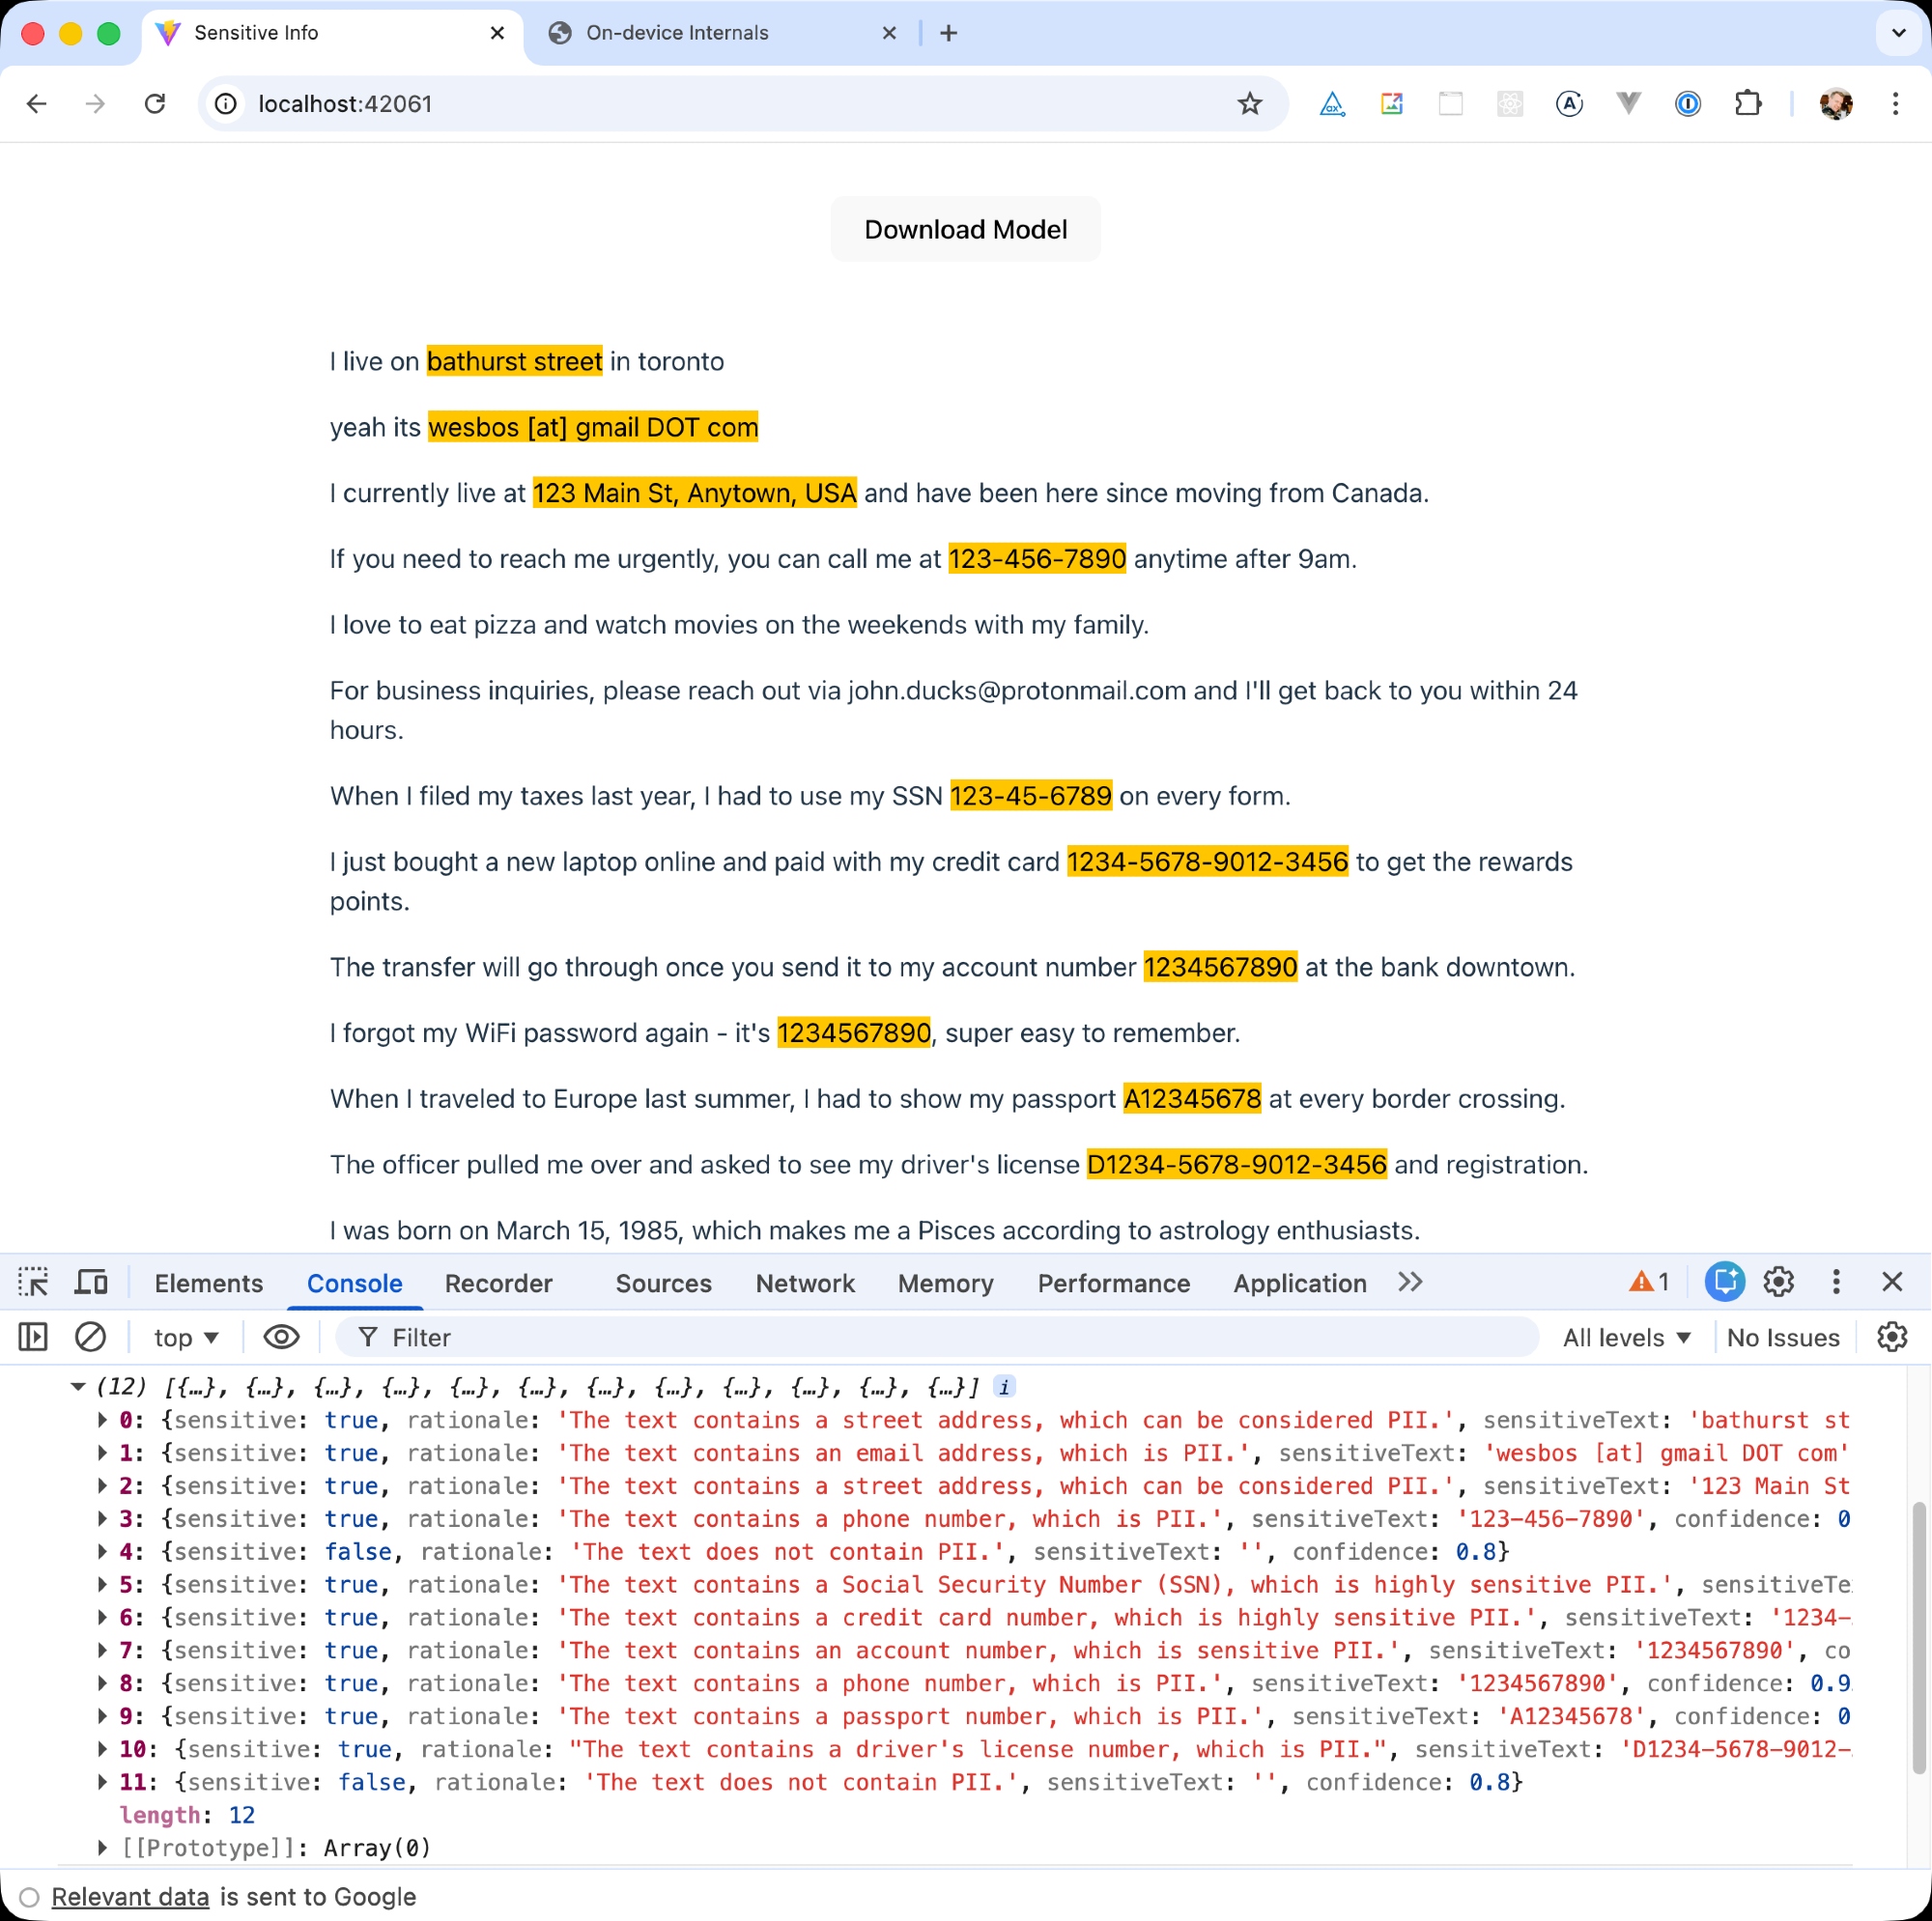The height and width of the screenshot is (1921, 1932).
Task: Click the Download Model button
Action: click(x=965, y=230)
